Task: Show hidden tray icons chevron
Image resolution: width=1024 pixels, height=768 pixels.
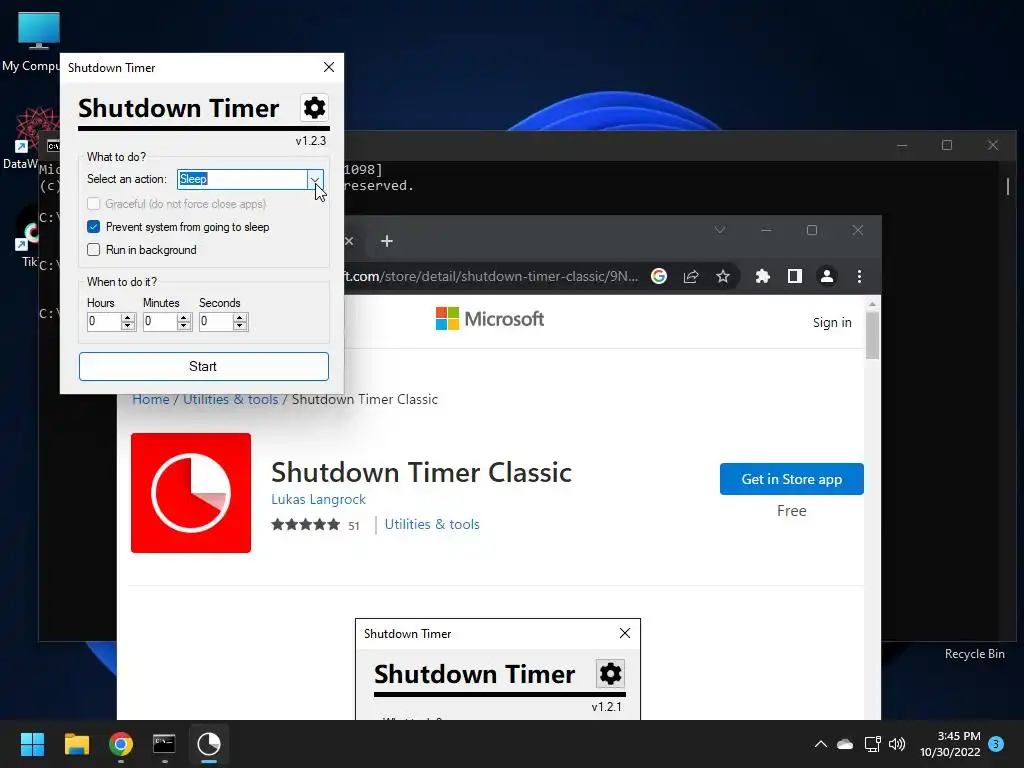Action: coord(821,744)
